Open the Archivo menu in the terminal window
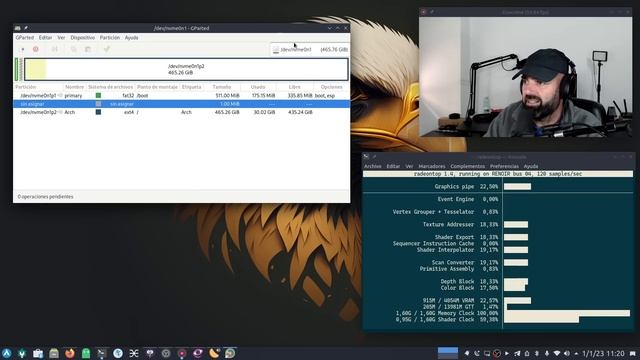The width and height of the screenshot is (640, 360). (x=372, y=166)
